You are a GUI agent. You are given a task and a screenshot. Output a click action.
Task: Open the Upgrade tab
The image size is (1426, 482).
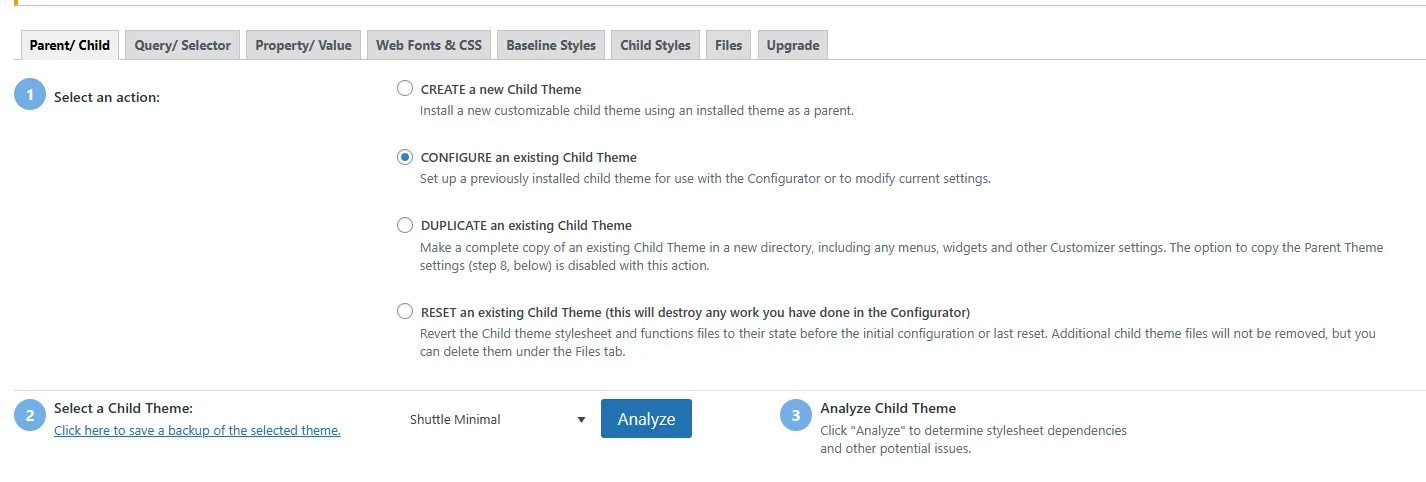(x=793, y=45)
